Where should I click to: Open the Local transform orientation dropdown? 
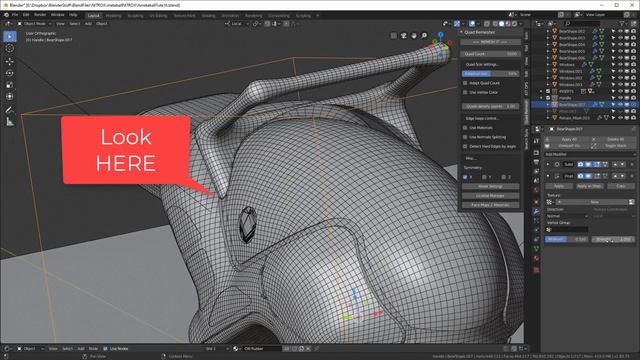[x=237, y=24]
